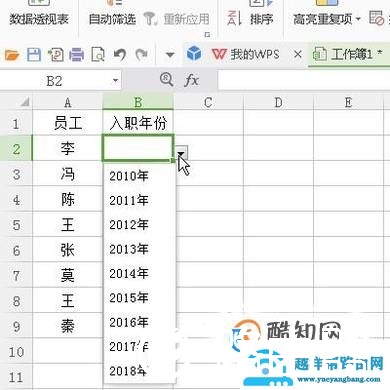The image size is (390, 390).
Task: Click 重新应用 filter button
Action: pyautogui.click(x=177, y=19)
